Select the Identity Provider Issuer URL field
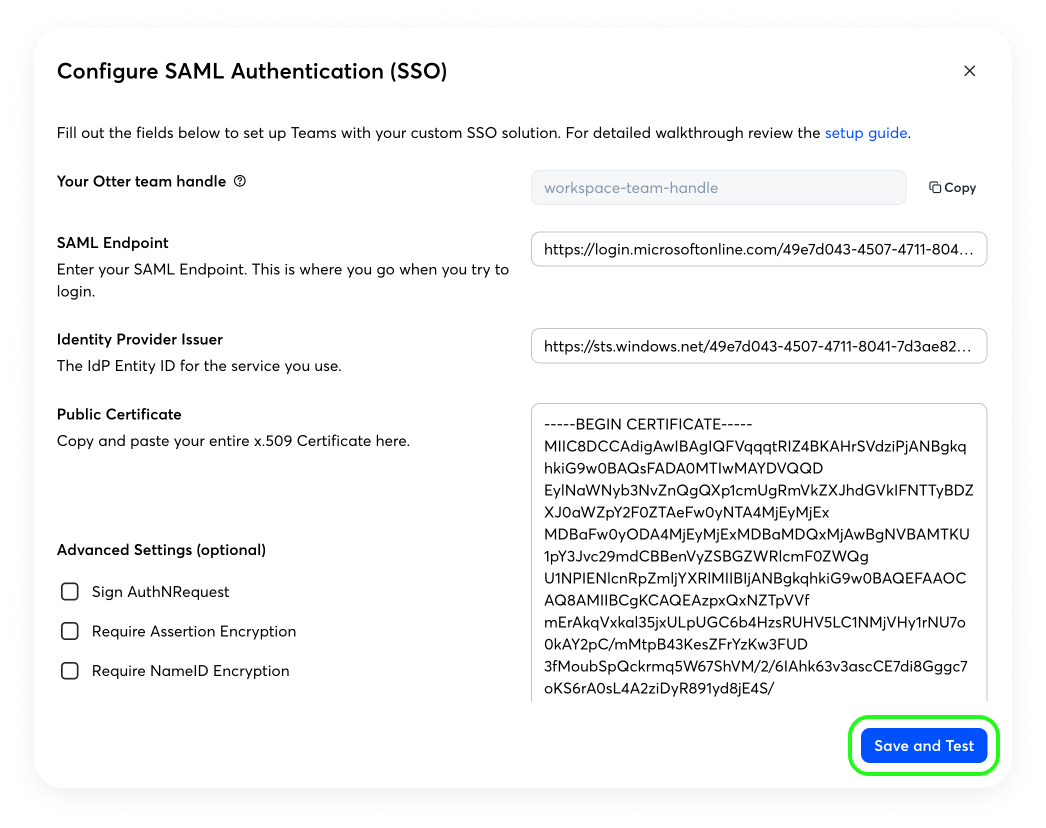 (758, 346)
